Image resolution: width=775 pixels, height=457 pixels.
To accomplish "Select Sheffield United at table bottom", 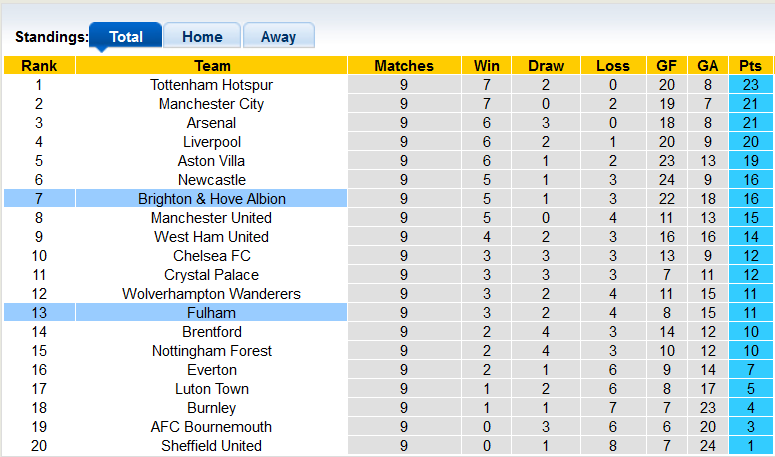I will point(211,446).
